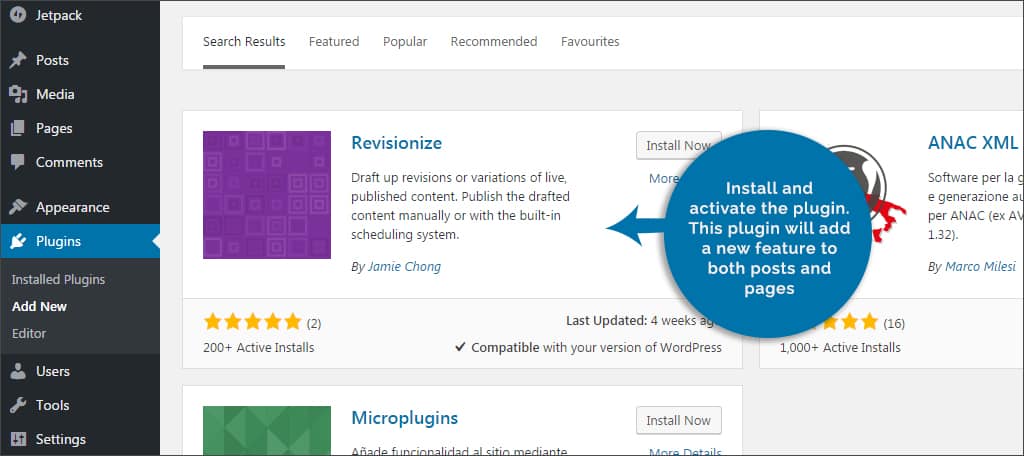The image size is (1024, 456).
Task: Click the green Microplugins plugin thumbnail
Action: coord(266,431)
